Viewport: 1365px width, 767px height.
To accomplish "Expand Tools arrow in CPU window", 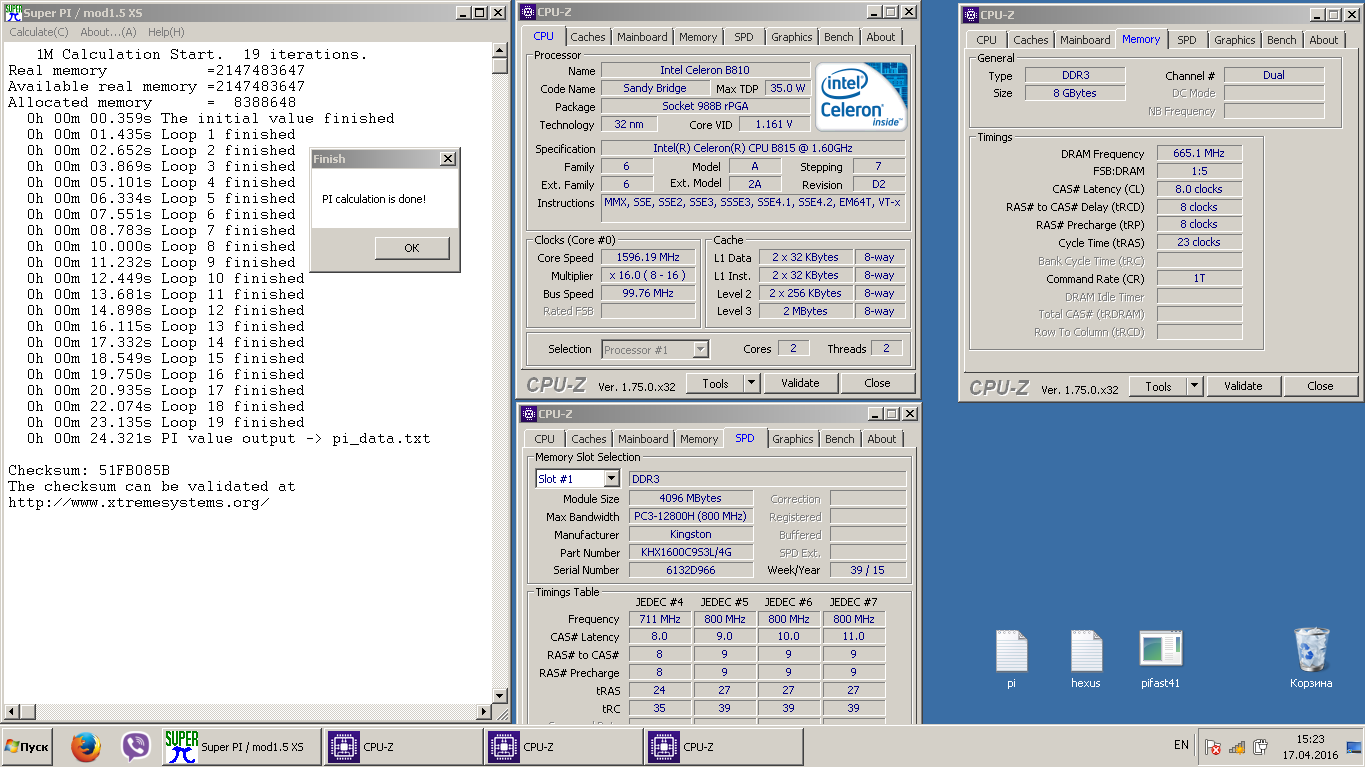I will click(752, 383).
